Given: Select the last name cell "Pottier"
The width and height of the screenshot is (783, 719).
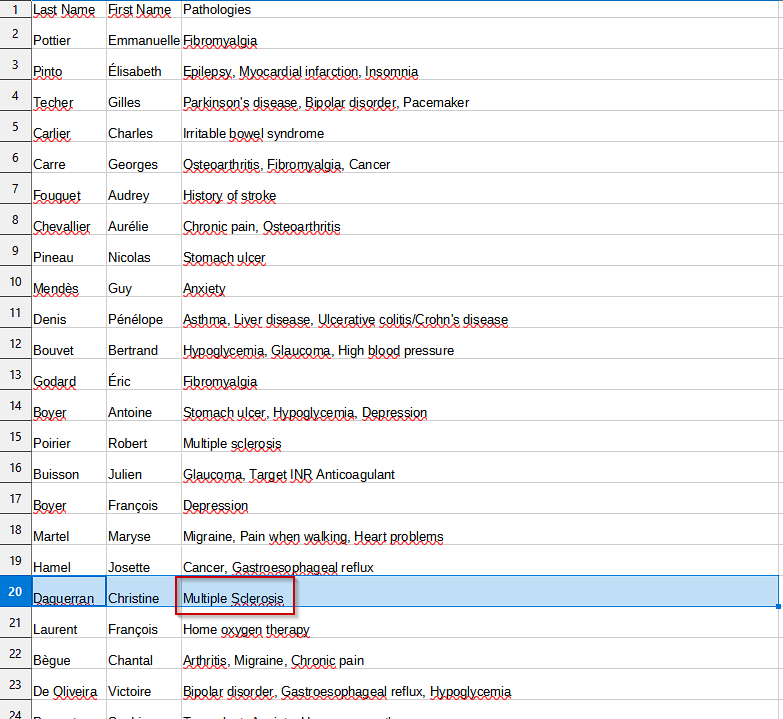Looking at the screenshot, I should tap(52, 40).
